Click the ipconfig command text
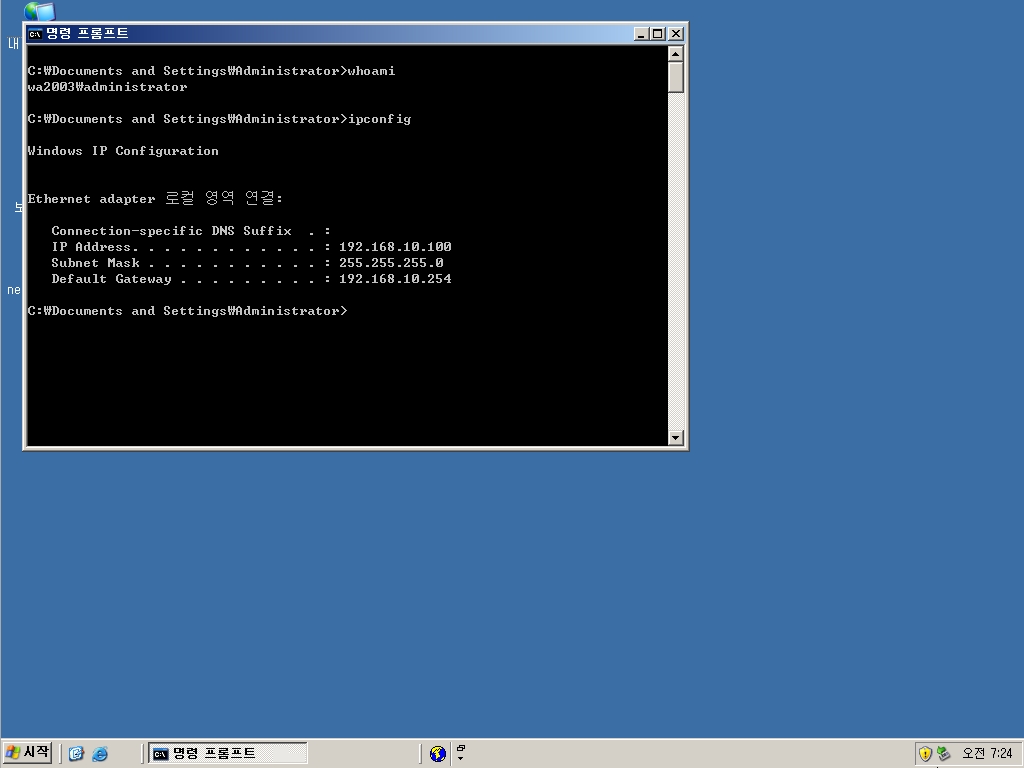The width and height of the screenshot is (1024, 768). point(379,119)
